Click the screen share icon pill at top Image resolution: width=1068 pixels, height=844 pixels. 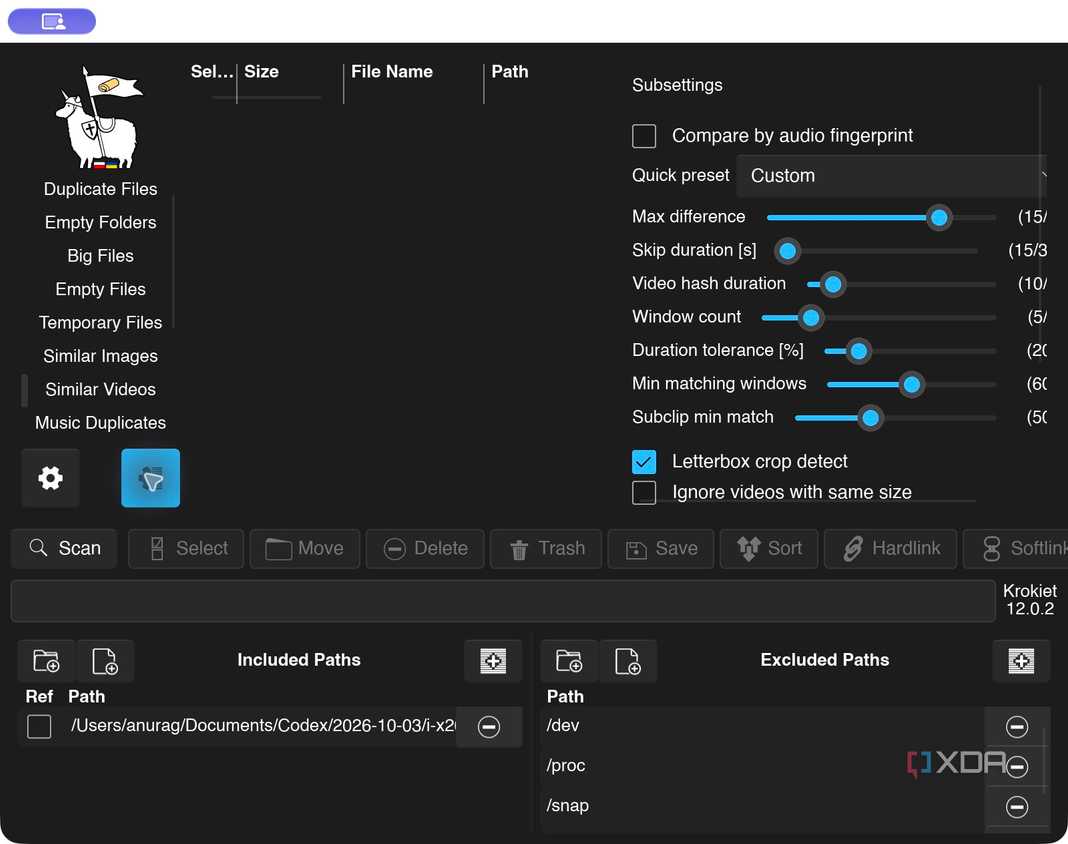coord(52,21)
